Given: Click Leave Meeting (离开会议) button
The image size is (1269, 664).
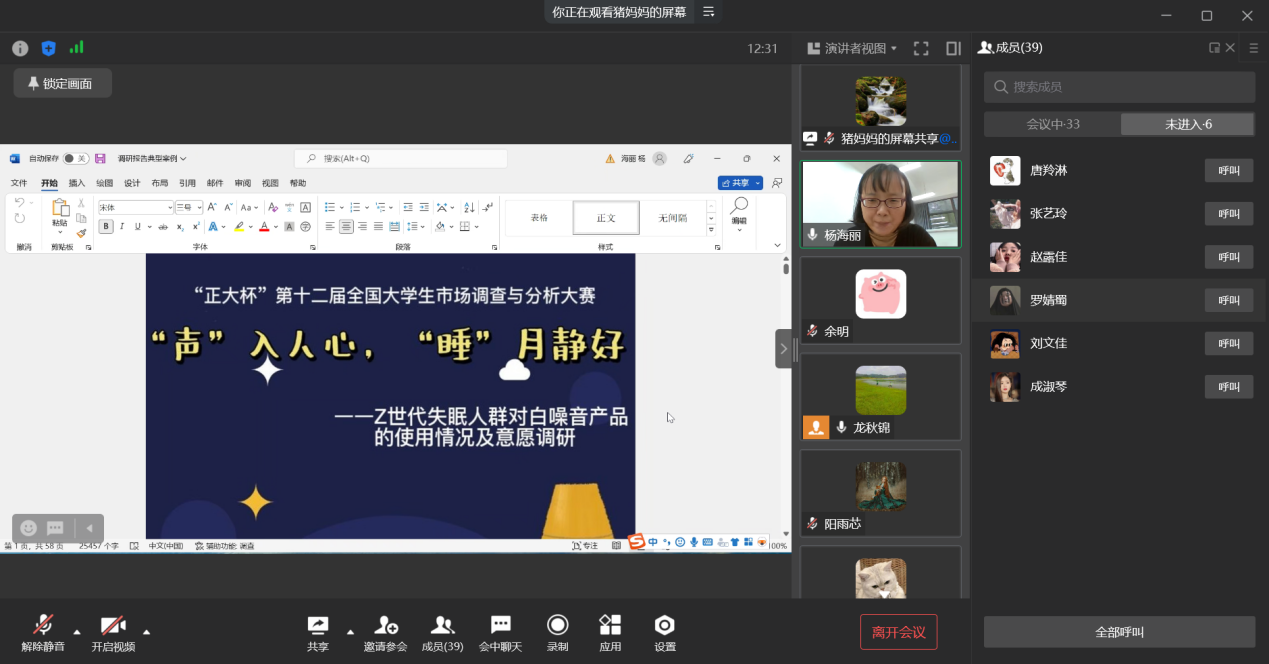Looking at the screenshot, I should 898,632.
